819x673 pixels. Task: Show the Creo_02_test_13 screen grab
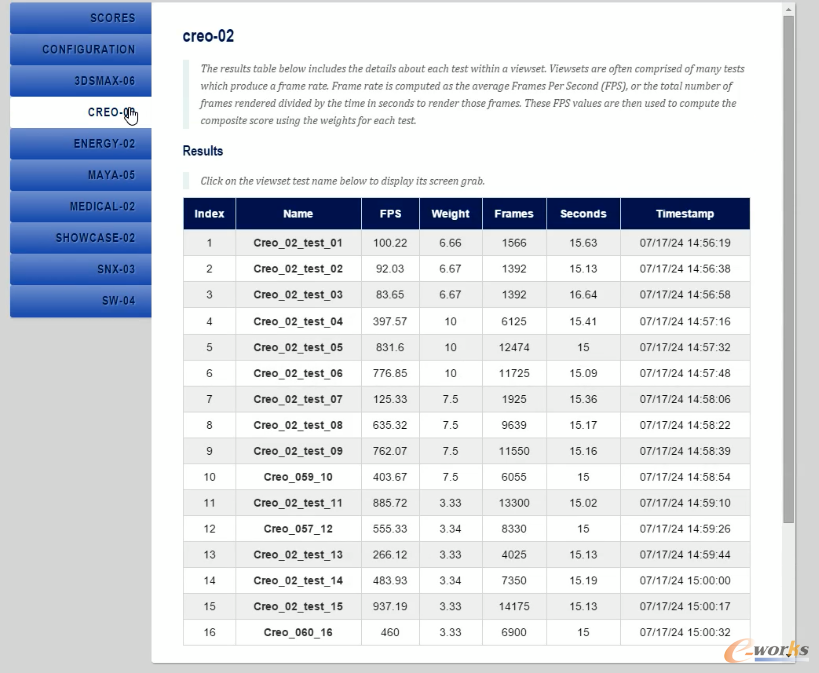tap(298, 554)
